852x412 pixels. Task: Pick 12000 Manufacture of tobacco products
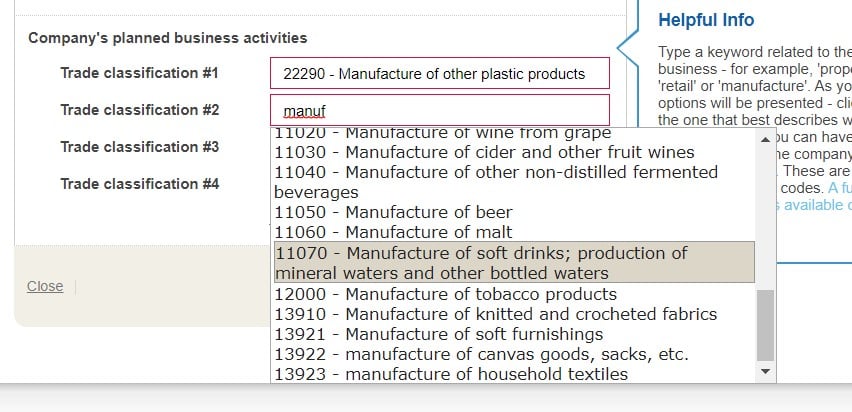445,294
